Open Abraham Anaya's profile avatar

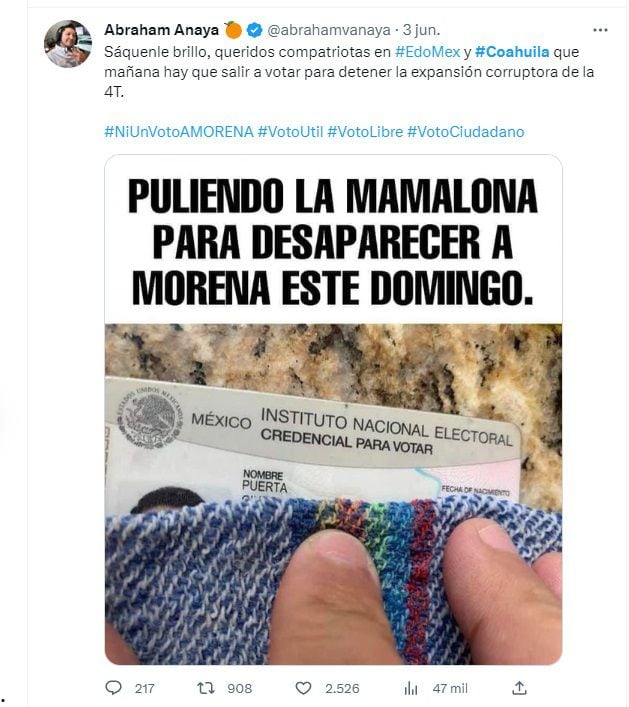(x=68, y=44)
